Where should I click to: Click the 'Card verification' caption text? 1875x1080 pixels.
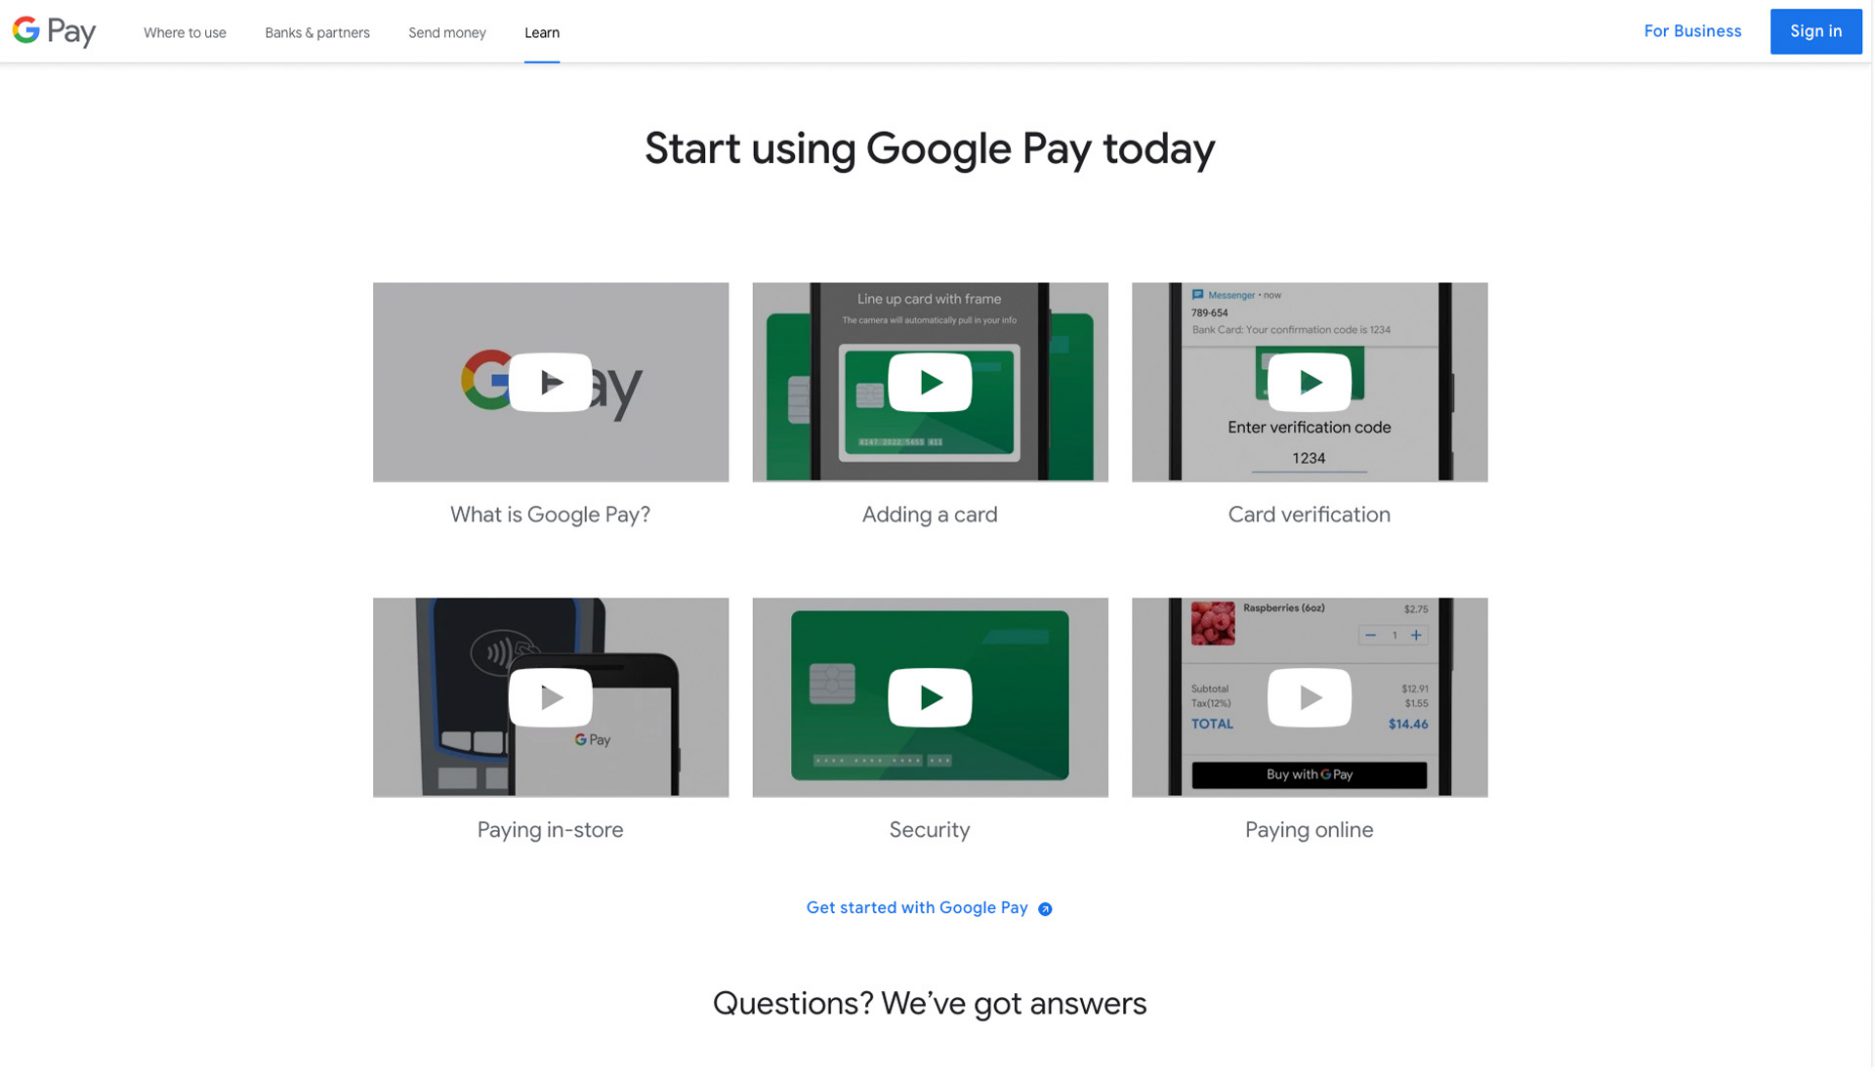coord(1309,514)
